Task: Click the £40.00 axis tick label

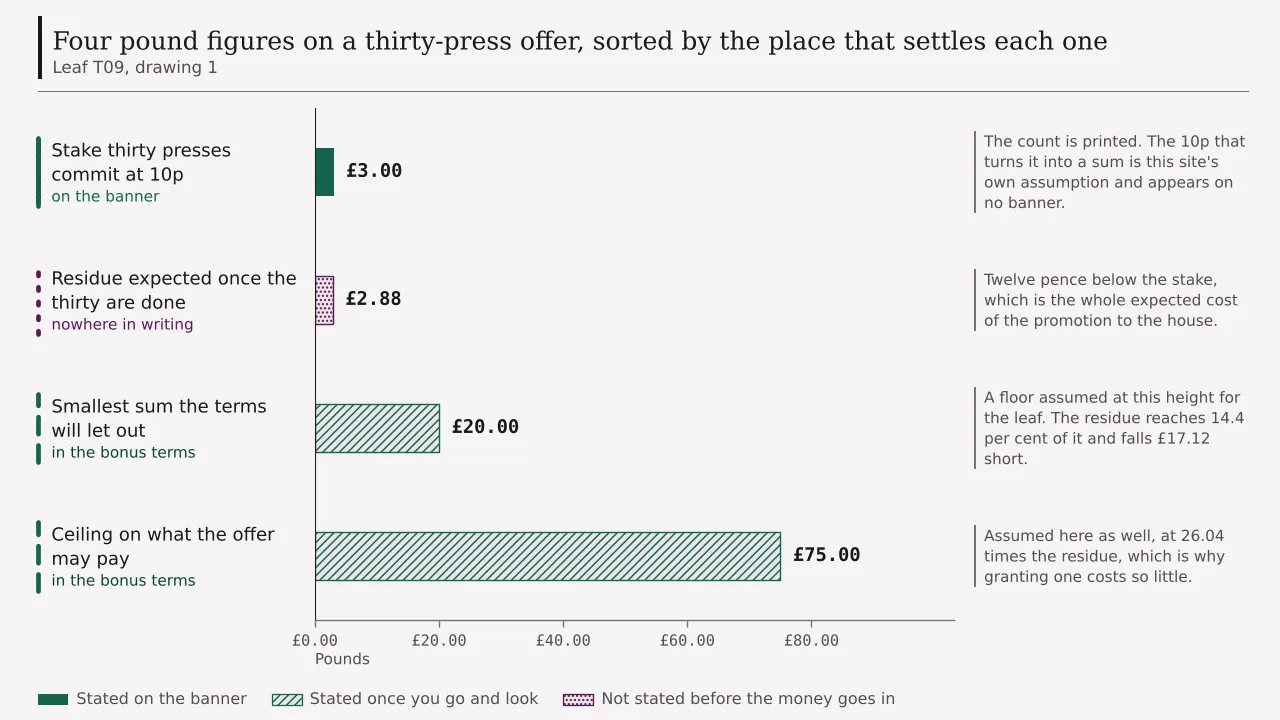Action: (563, 640)
